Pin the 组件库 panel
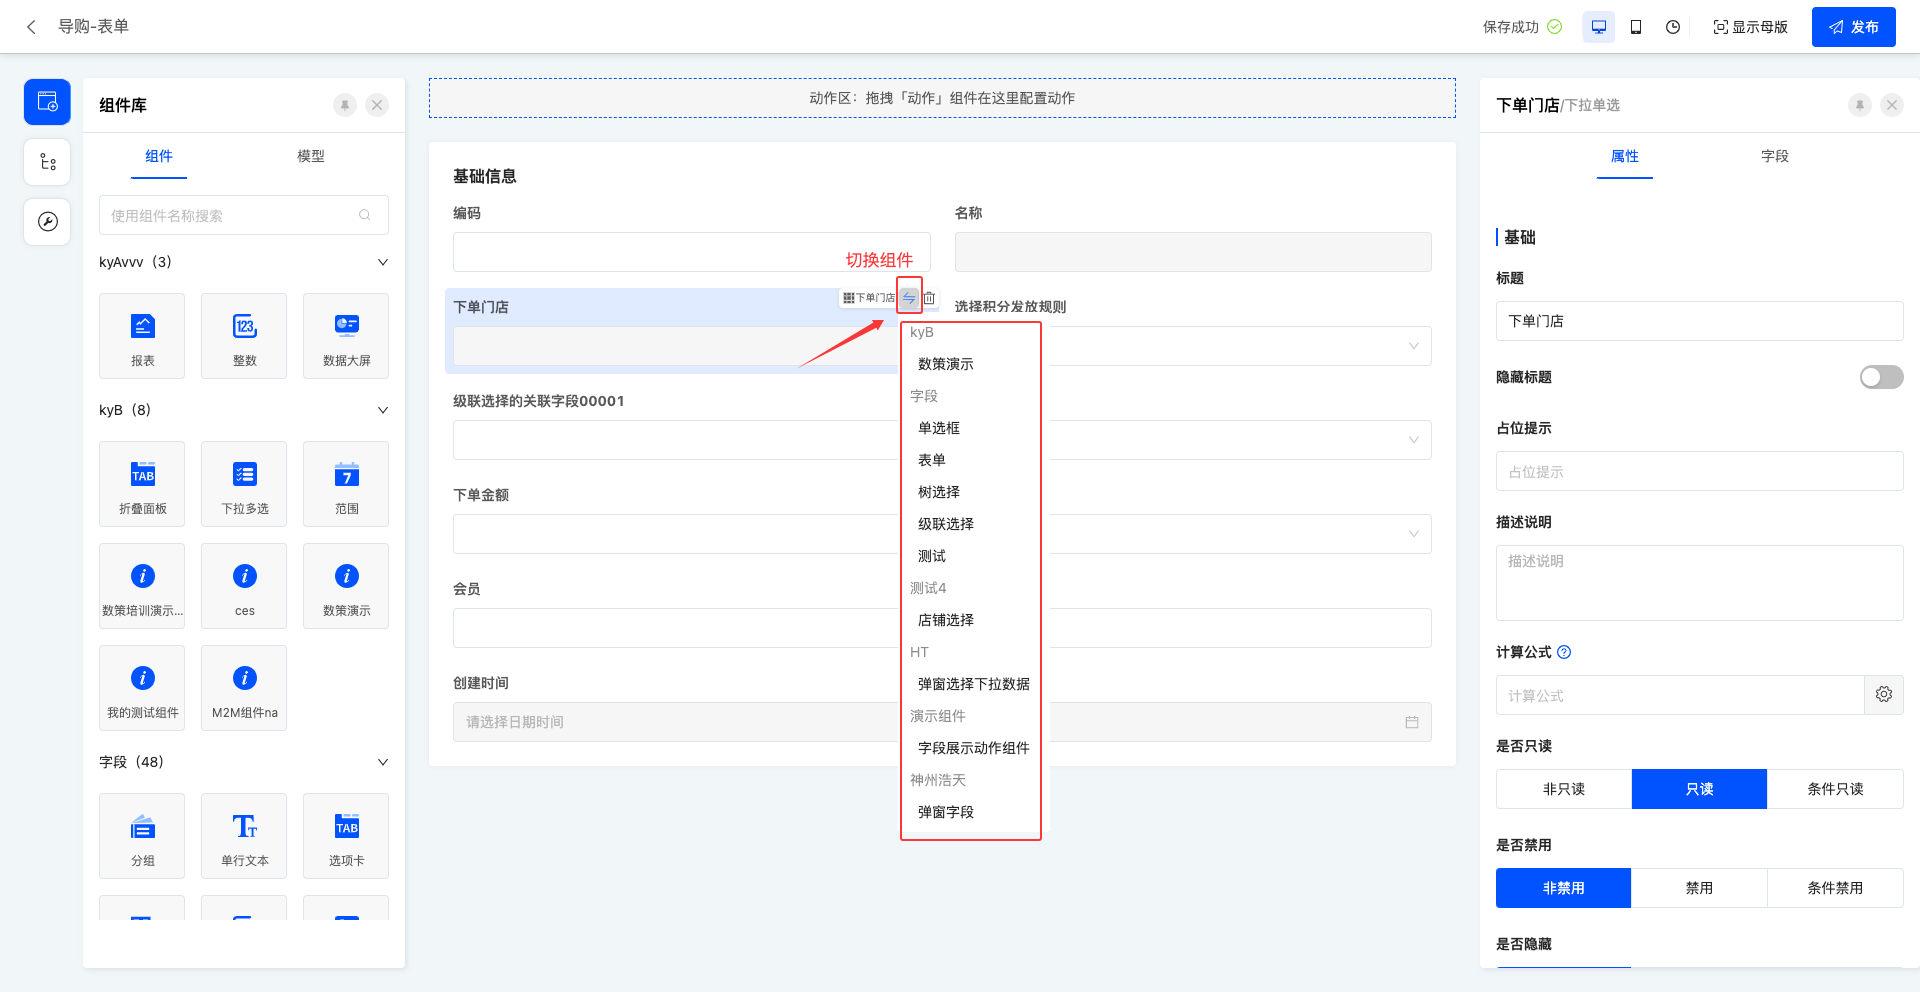 coord(345,105)
